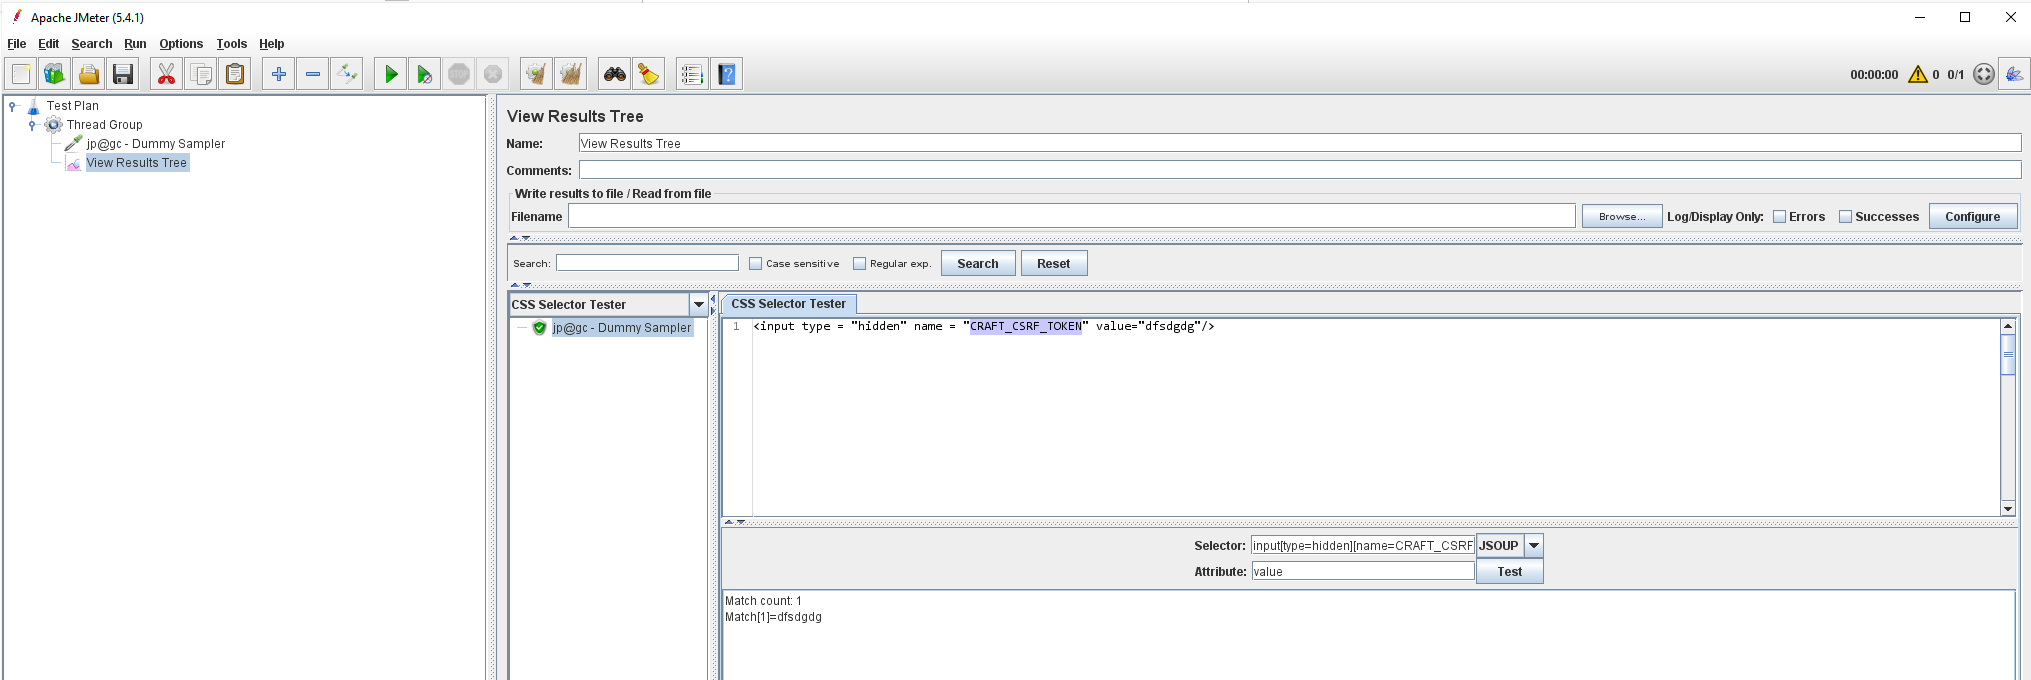Open the Function Helper list icon
Image resolution: width=2031 pixels, height=680 pixels.
tap(692, 74)
